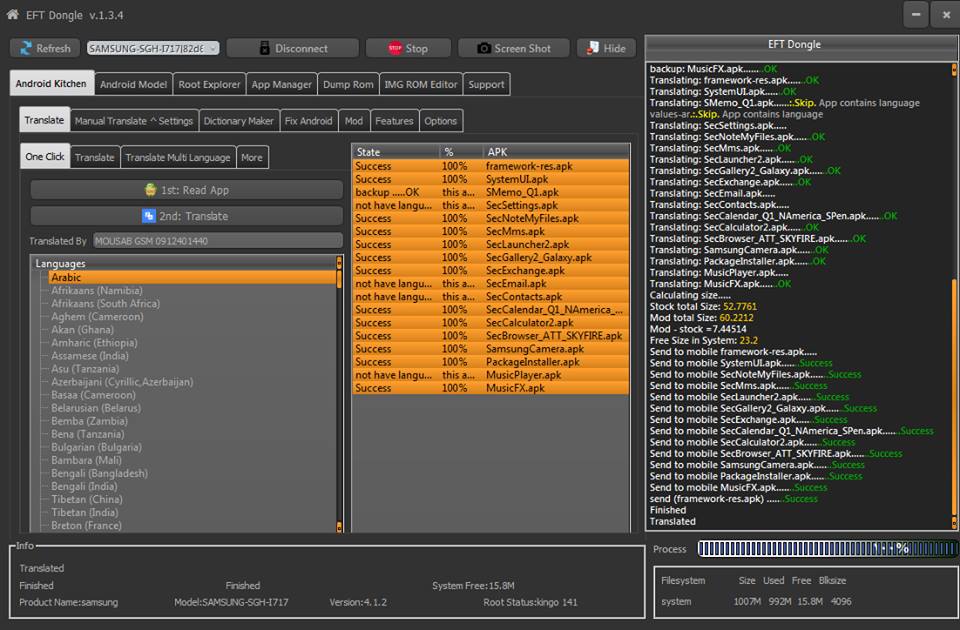The image size is (960, 630).
Task: Open the Mod tab
Action: coord(354,121)
